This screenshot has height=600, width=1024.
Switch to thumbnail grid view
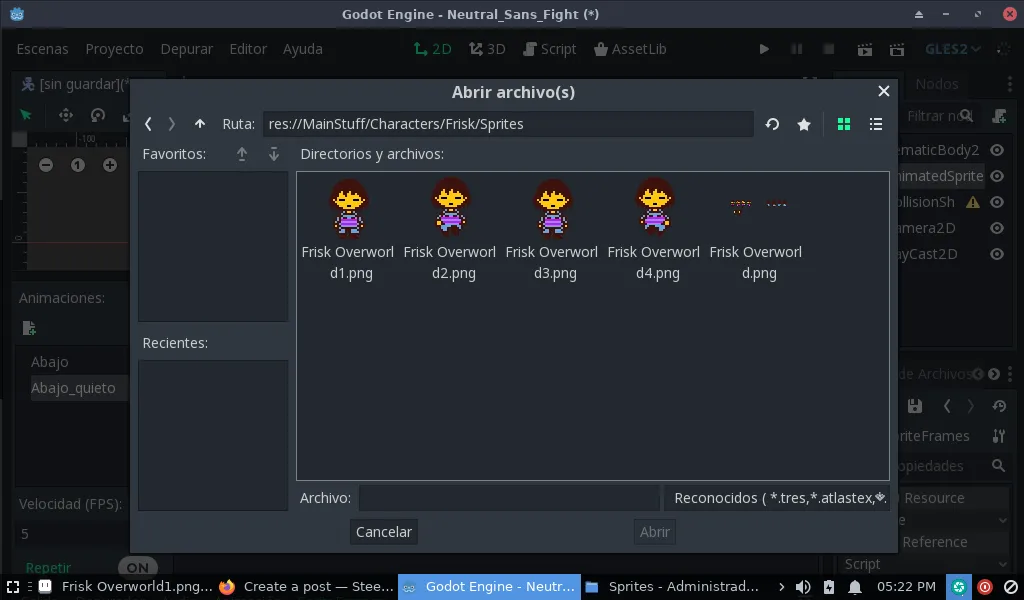click(x=844, y=124)
